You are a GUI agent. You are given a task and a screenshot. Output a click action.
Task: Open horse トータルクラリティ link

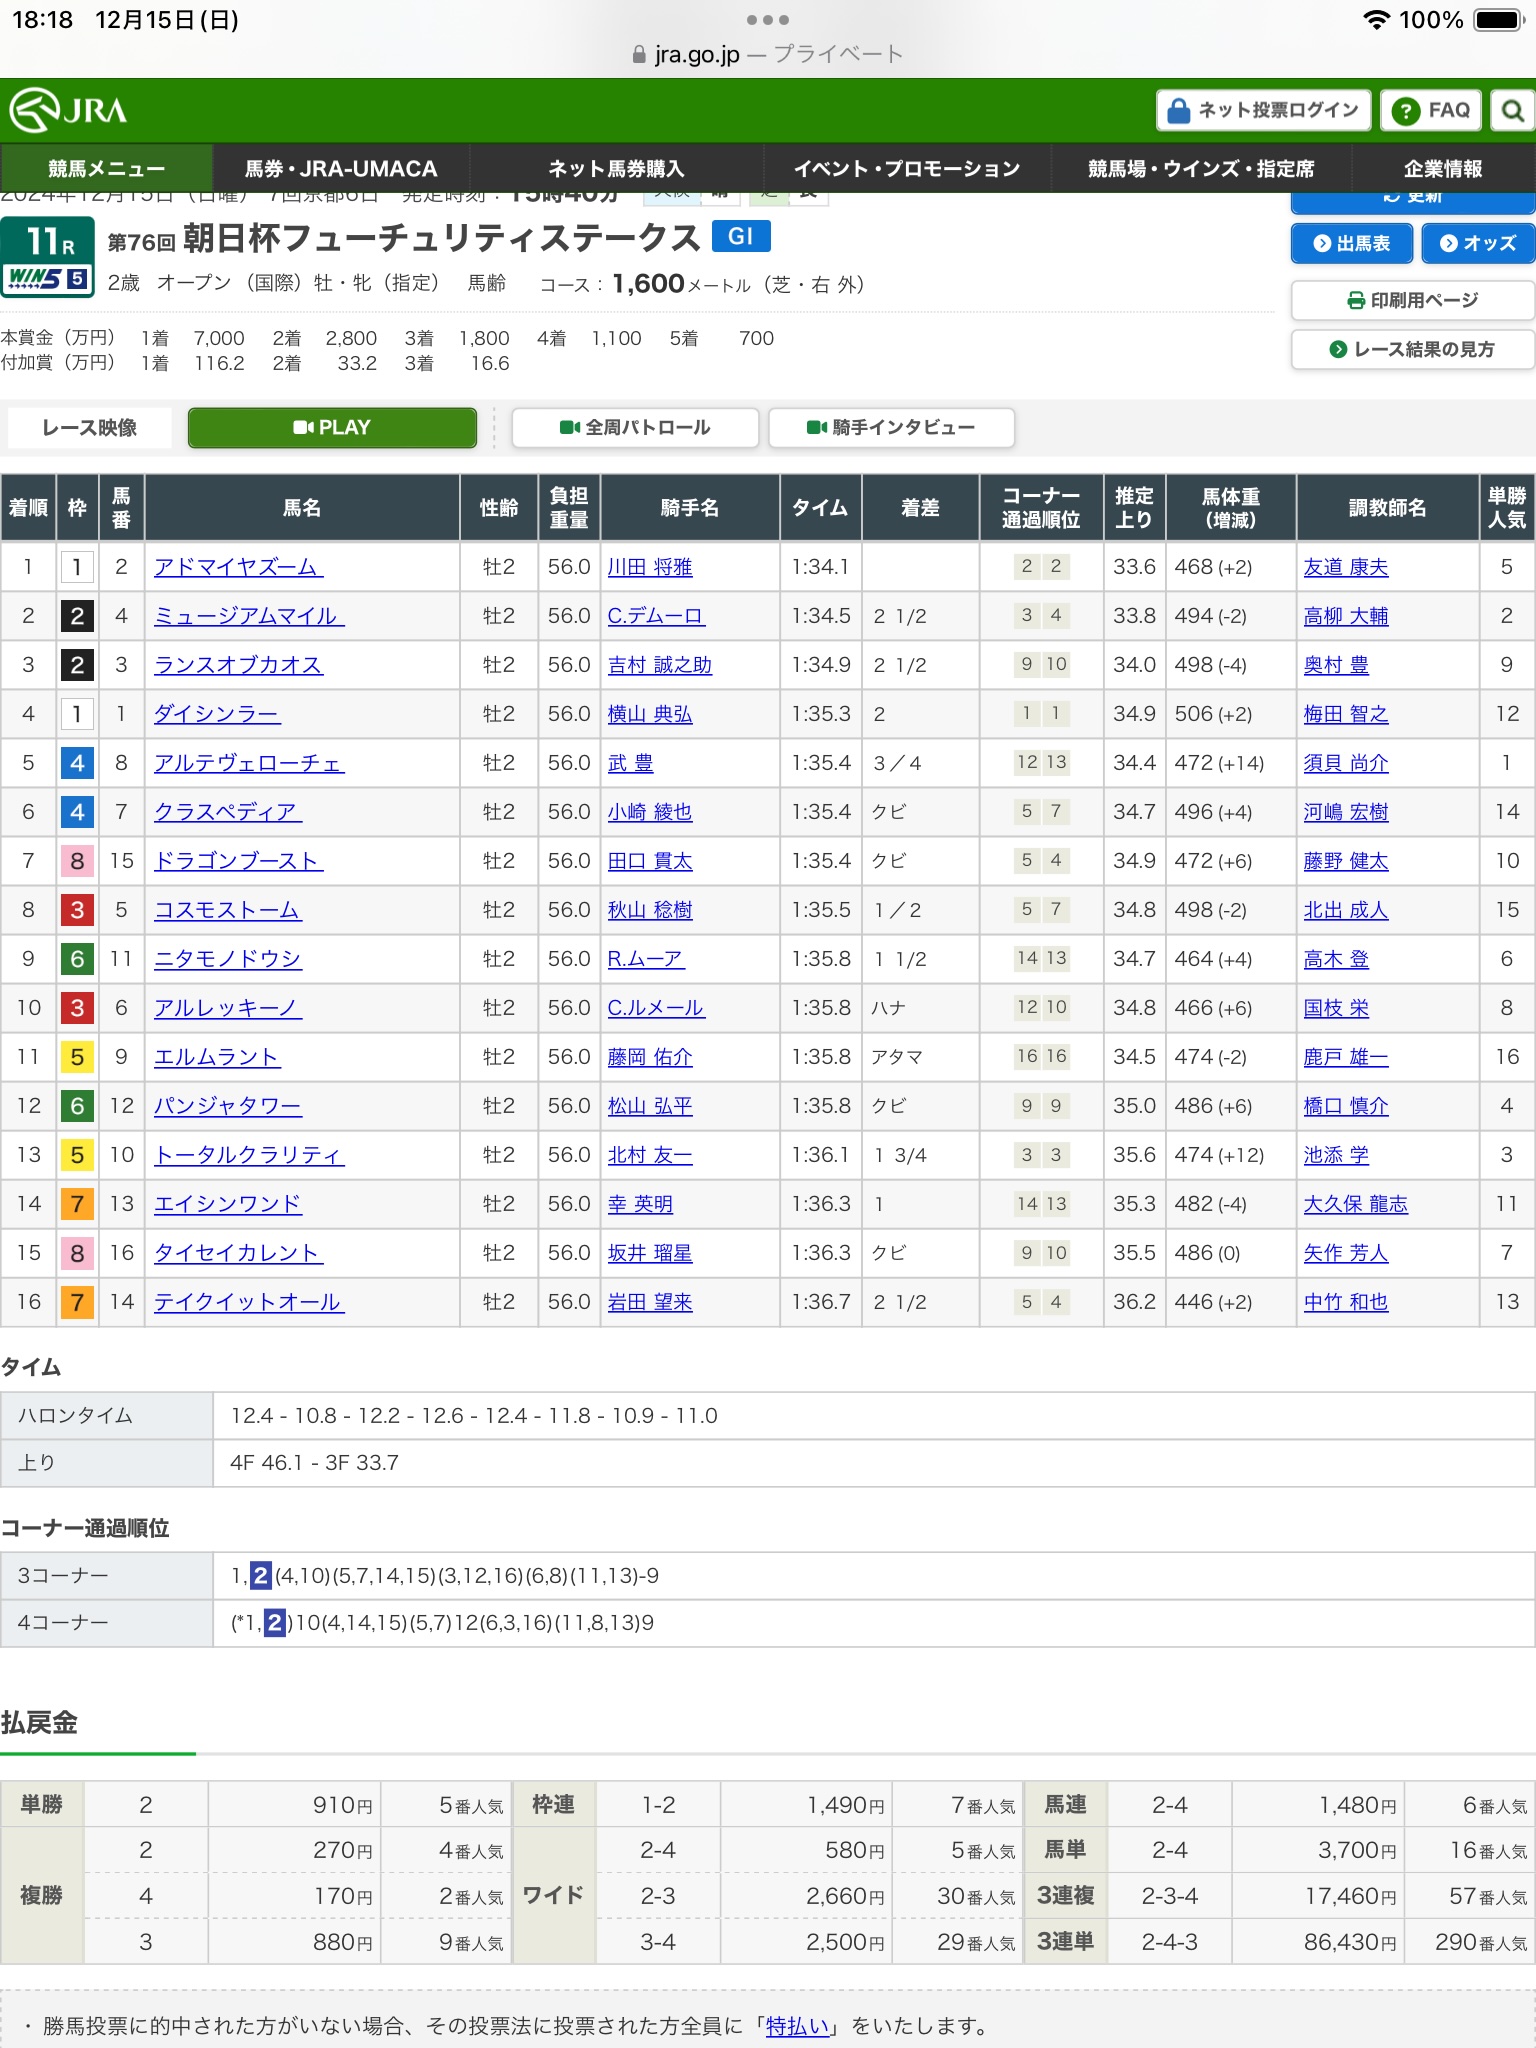pos(249,1155)
